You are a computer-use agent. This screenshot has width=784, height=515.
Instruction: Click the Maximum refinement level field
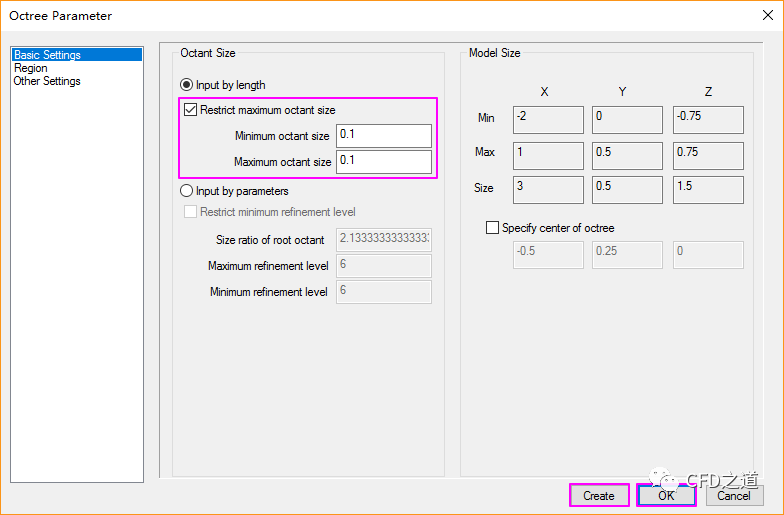(x=384, y=266)
